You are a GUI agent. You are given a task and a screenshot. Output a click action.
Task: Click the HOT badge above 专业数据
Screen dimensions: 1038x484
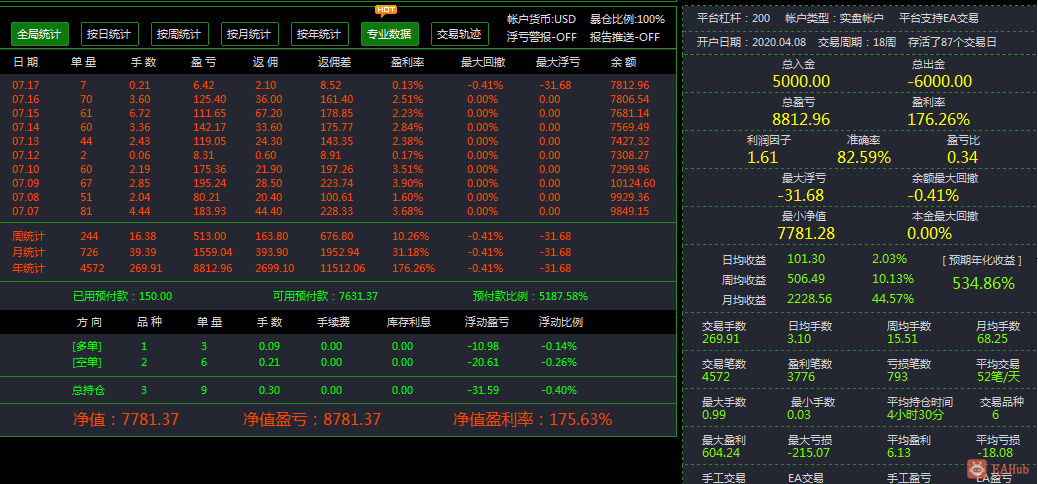point(386,10)
